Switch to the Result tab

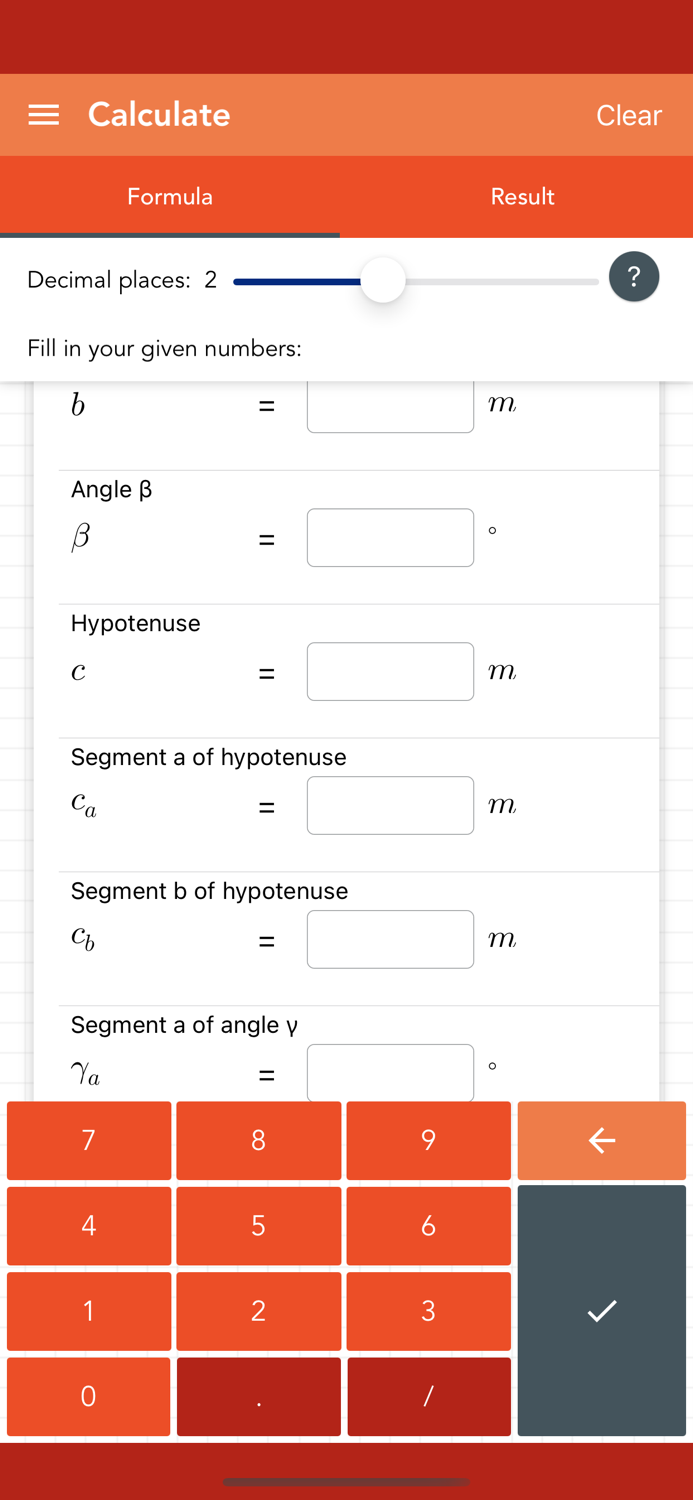pos(521,197)
